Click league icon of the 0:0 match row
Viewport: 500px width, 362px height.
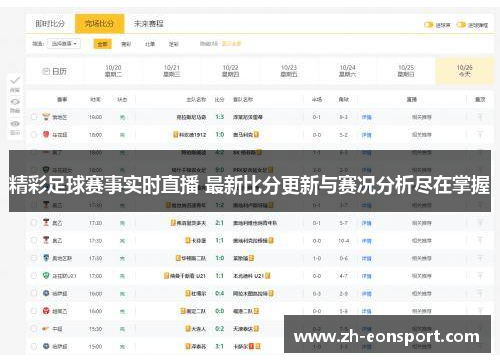tap(46, 311)
